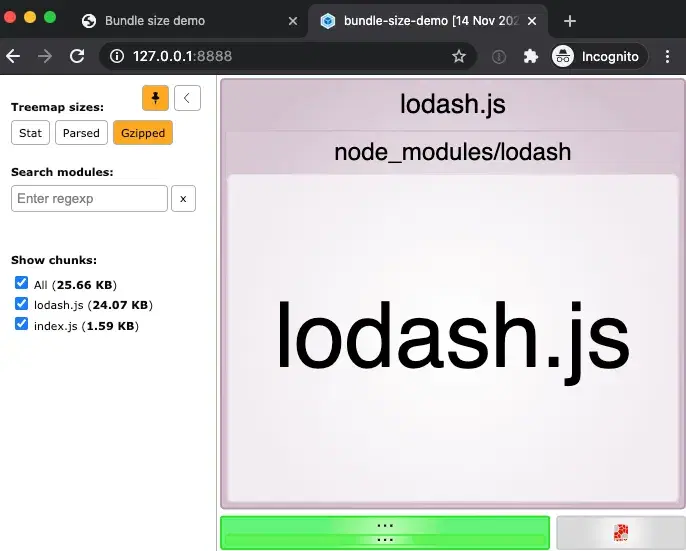This screenshot has height=551, width=686.
Task: Select the green index.js chunk block
Action: [385, 533]
